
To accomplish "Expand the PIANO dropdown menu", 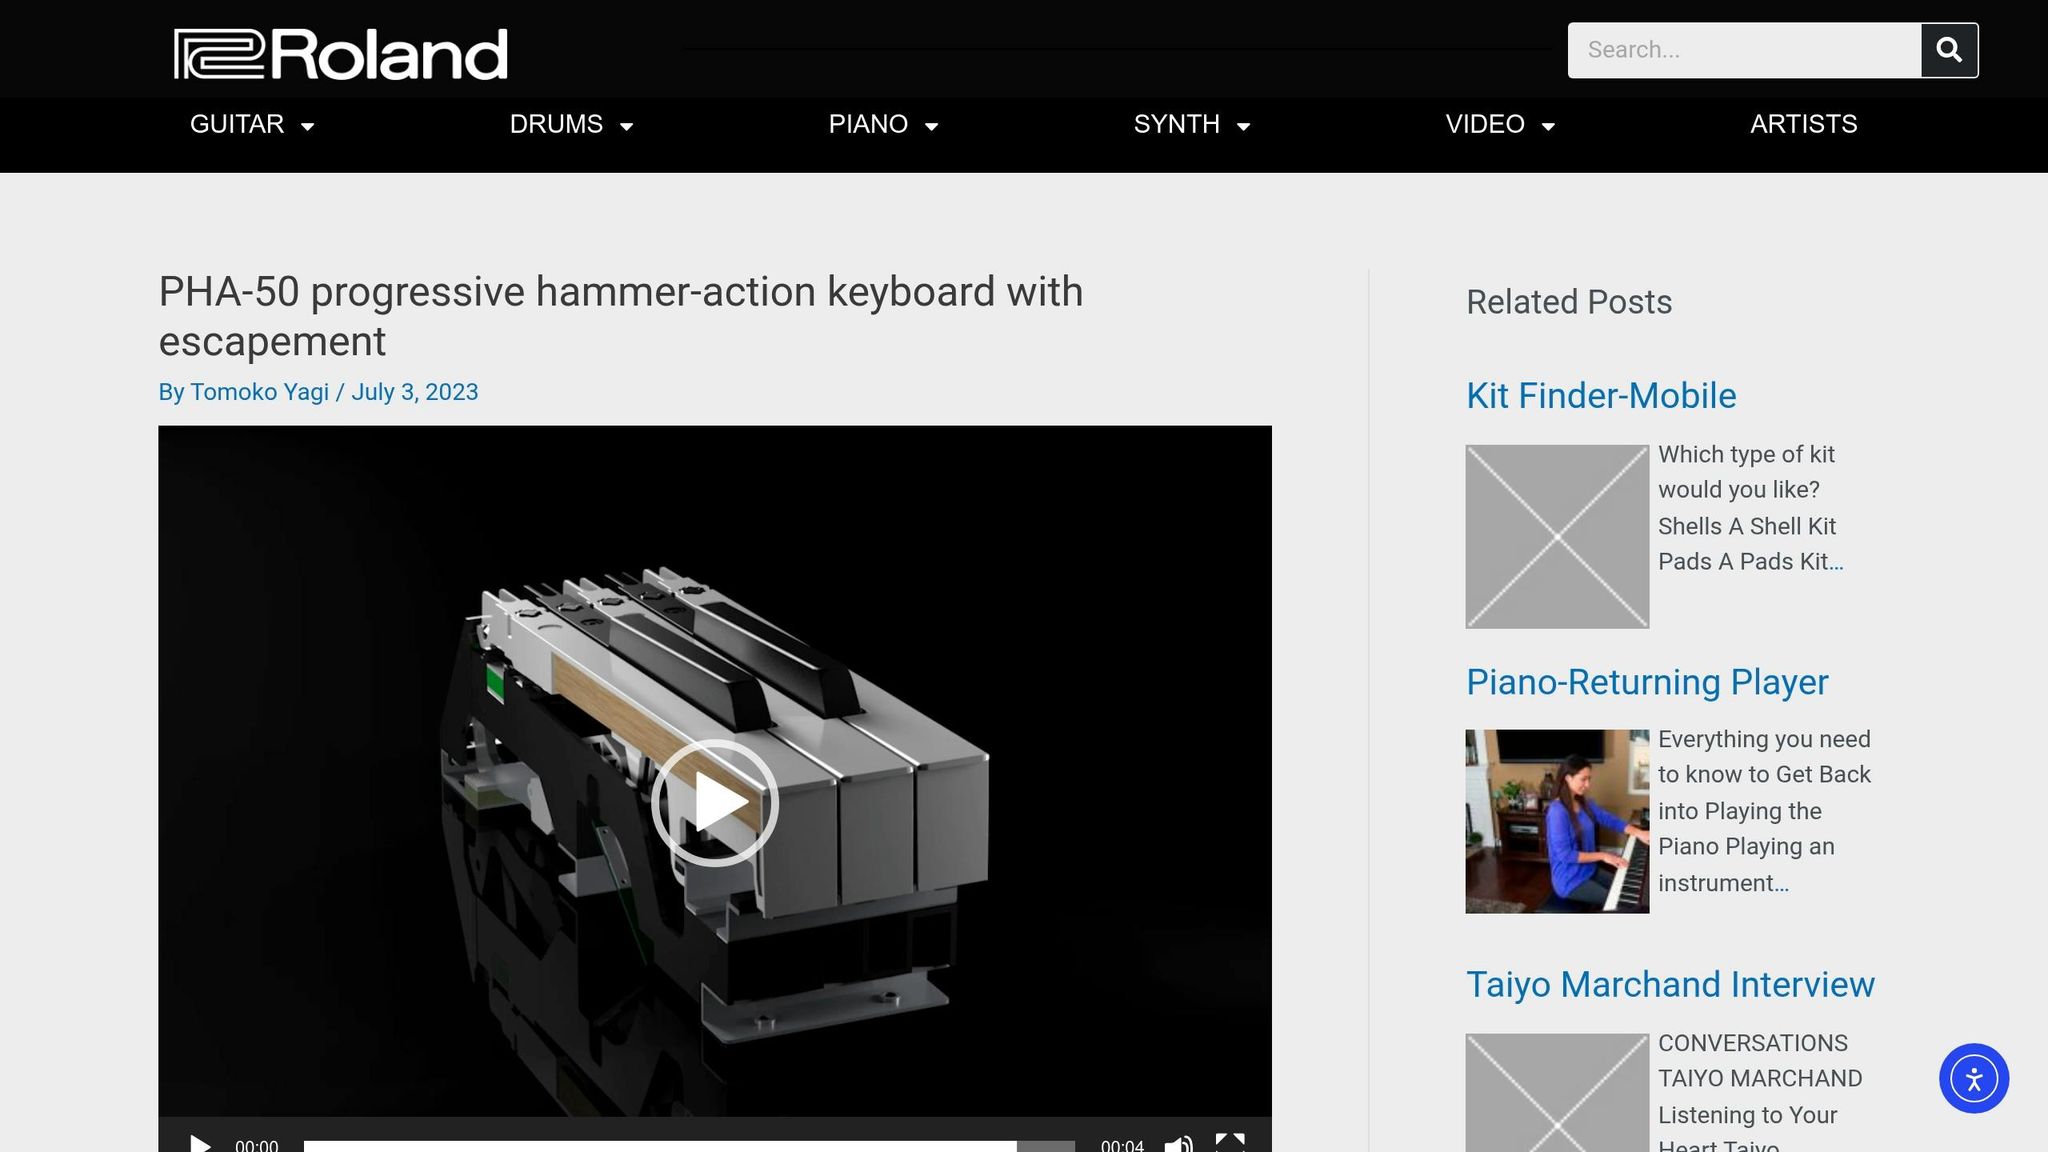I will coord(884,125).
